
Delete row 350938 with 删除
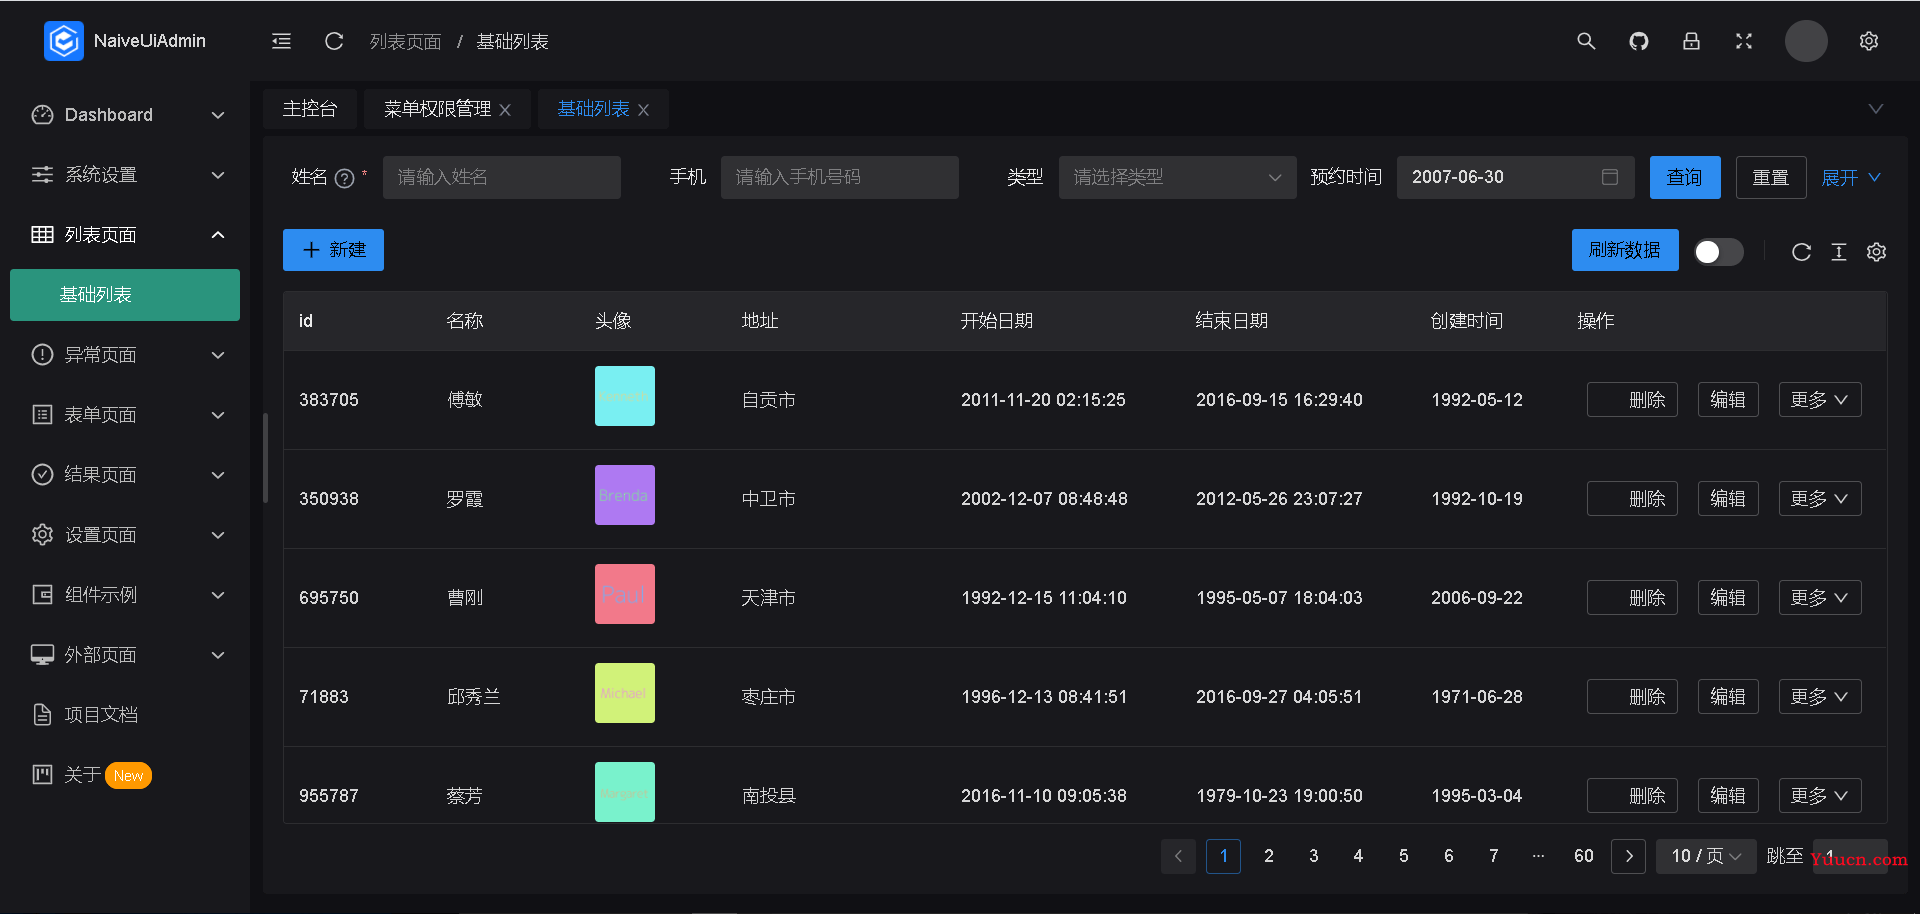coord(1632,499)
